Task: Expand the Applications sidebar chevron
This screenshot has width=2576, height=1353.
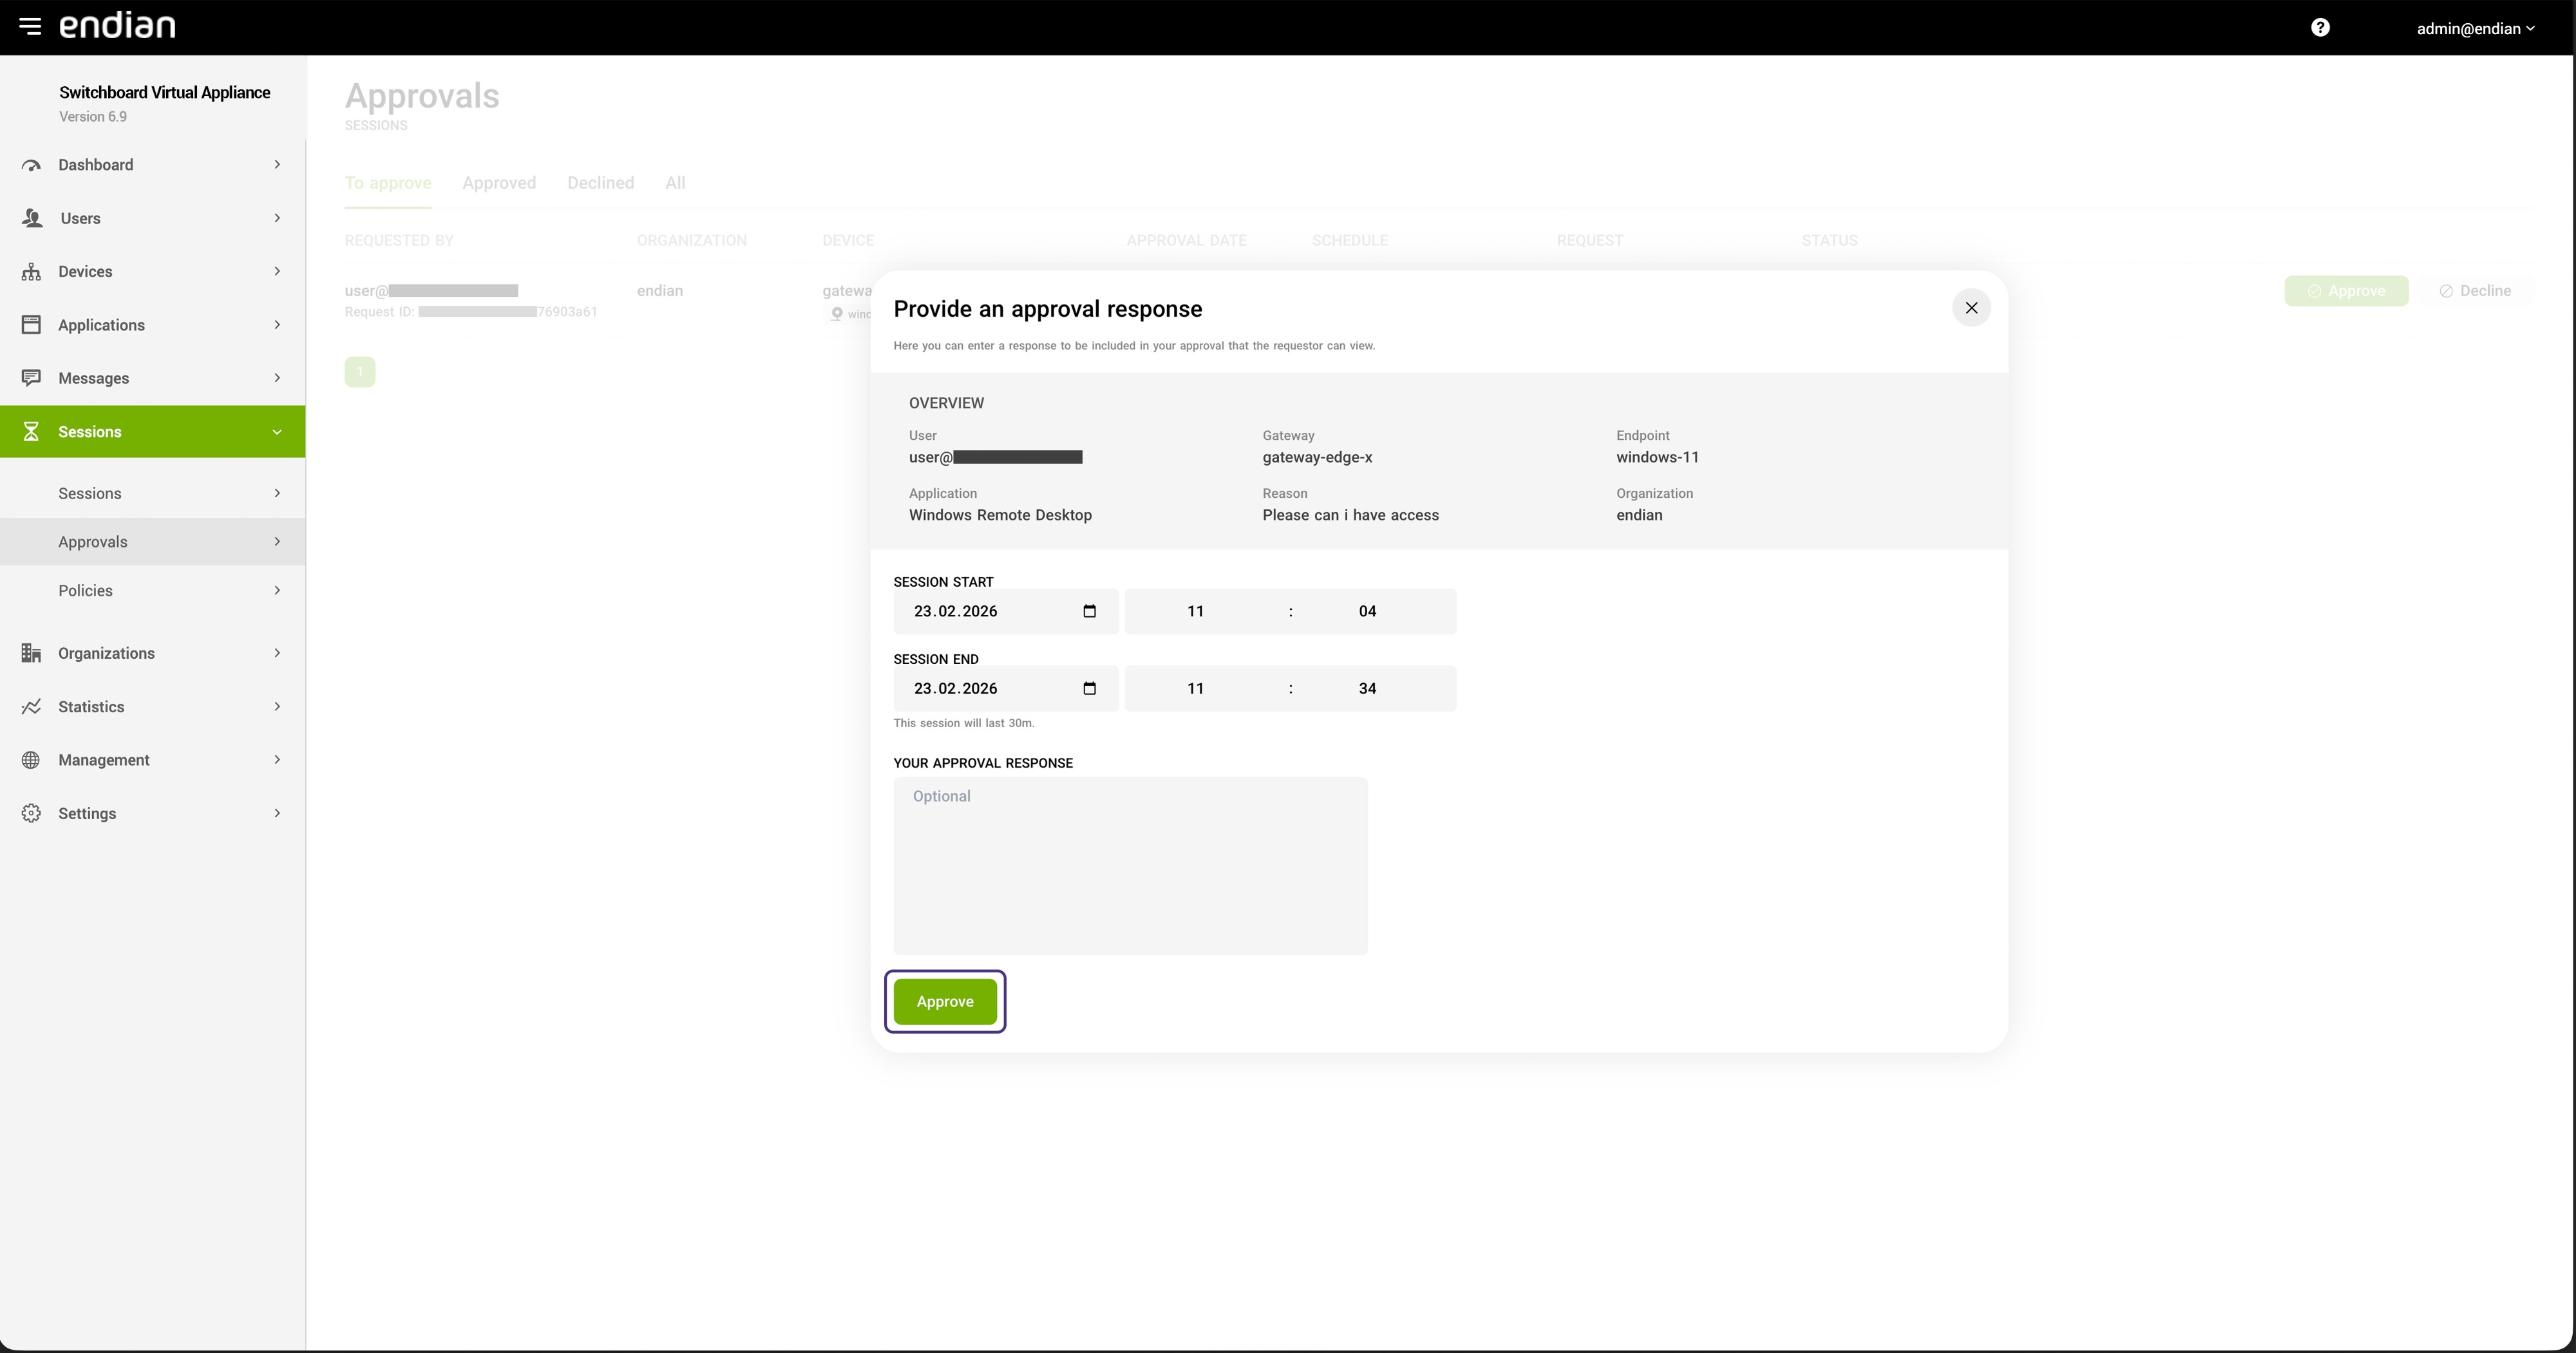Action: point(277,325)
